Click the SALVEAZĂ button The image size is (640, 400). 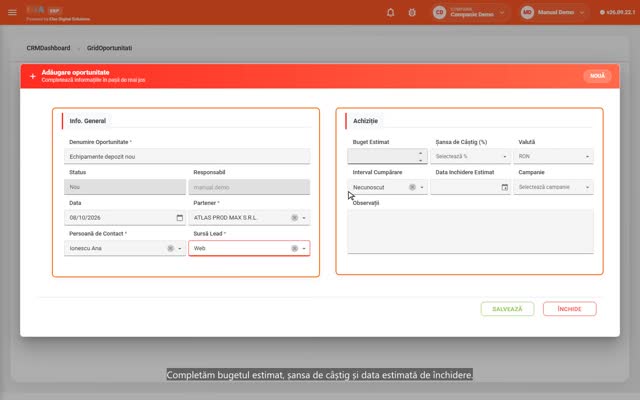[x=507, y=309]
